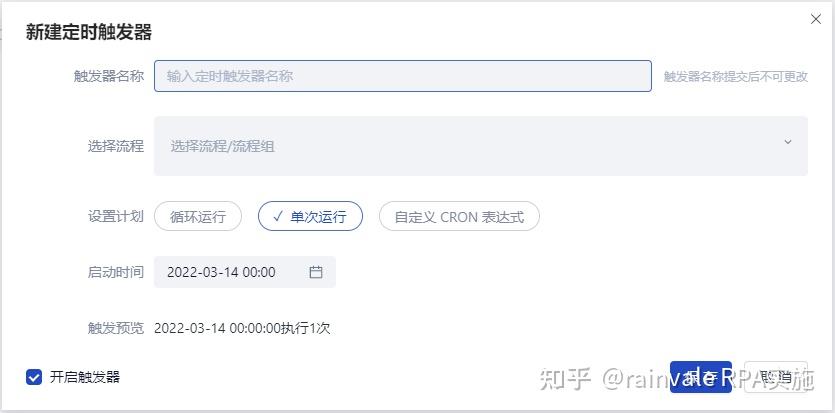
Task: Open the 2022-03-14 00:00 start time field
Action: coord(244,272)
